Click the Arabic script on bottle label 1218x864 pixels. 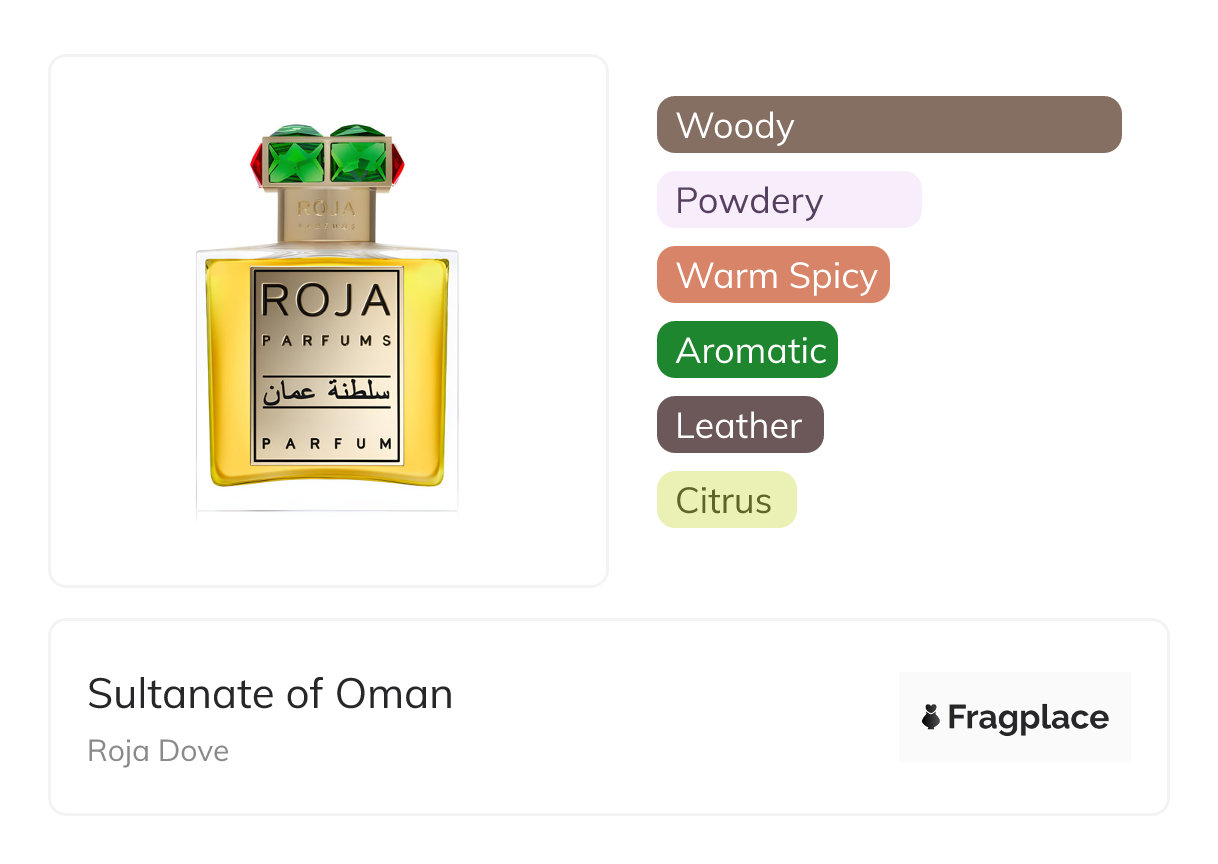(327, 391)
